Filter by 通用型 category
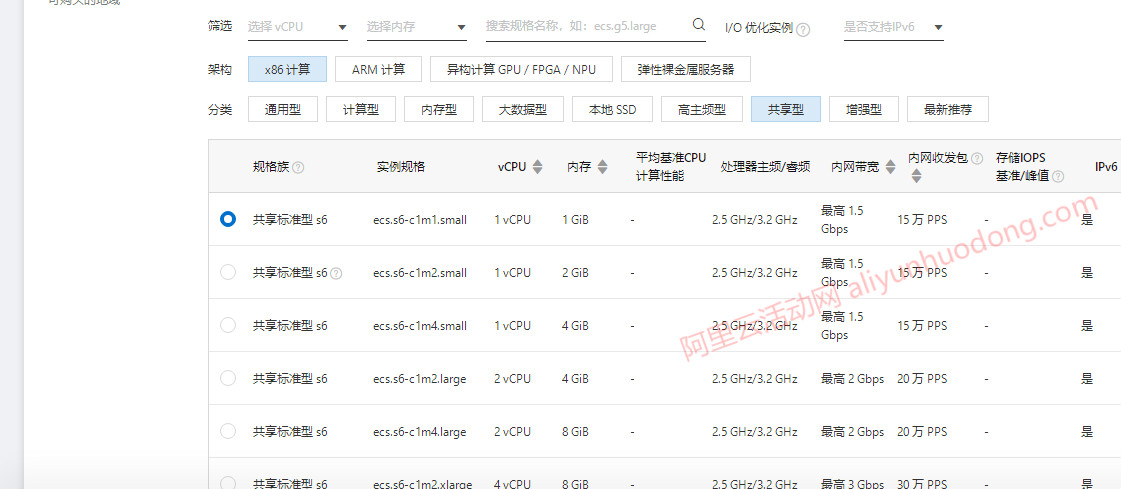Screen dimensions: 1121x489 click(x=282, y=109)
